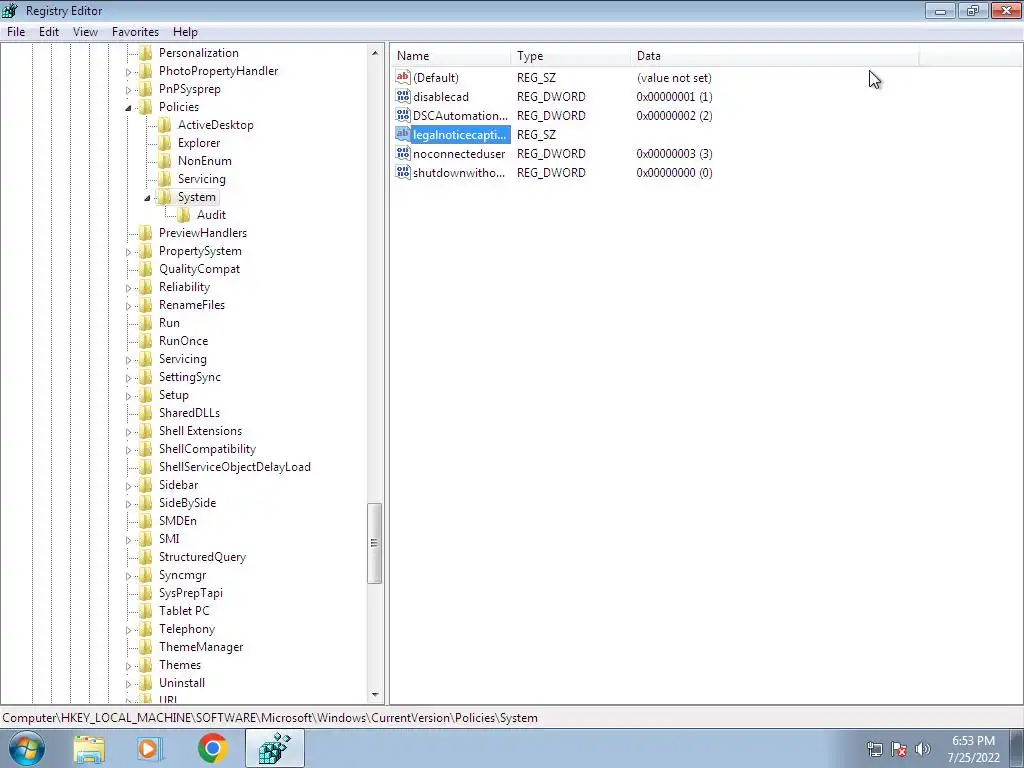Image resolution: width=1024 pixels, height=768 pixels.
Task: Click the Registry Editor taskbar button
Action: coord(274,748)
